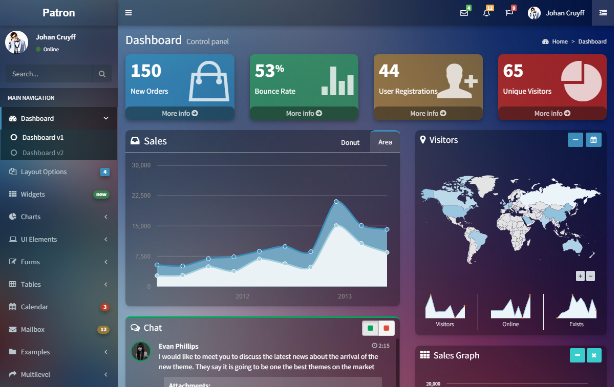Expand the Multilevel submenu arrow

106,374
